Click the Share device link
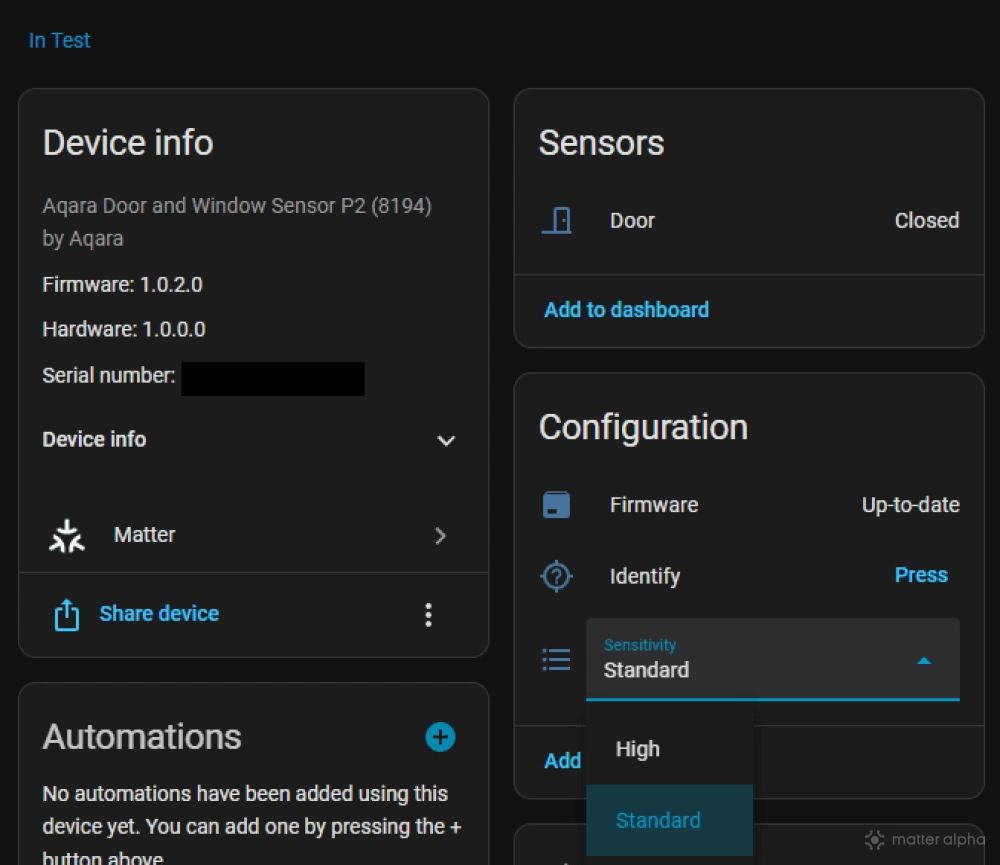1000x865 pixels. point(159,614)
